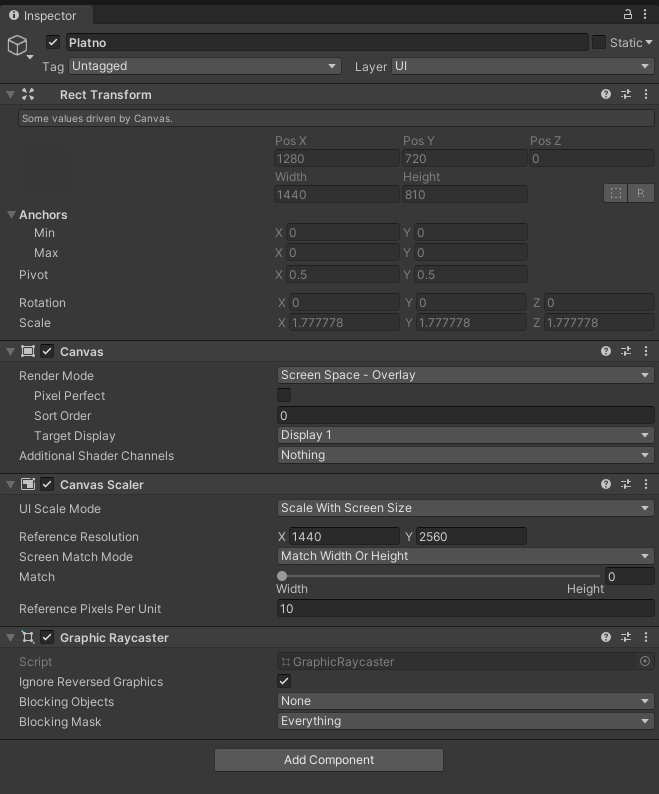The width and height of the screenshot is (659, 794).
Task: Click the Raw edit mode R button
Action: coord(641,193)
